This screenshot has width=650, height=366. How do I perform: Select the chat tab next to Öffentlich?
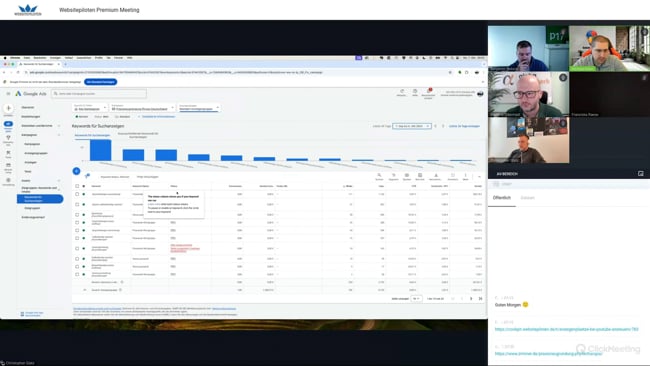click(x=527, y=198)
